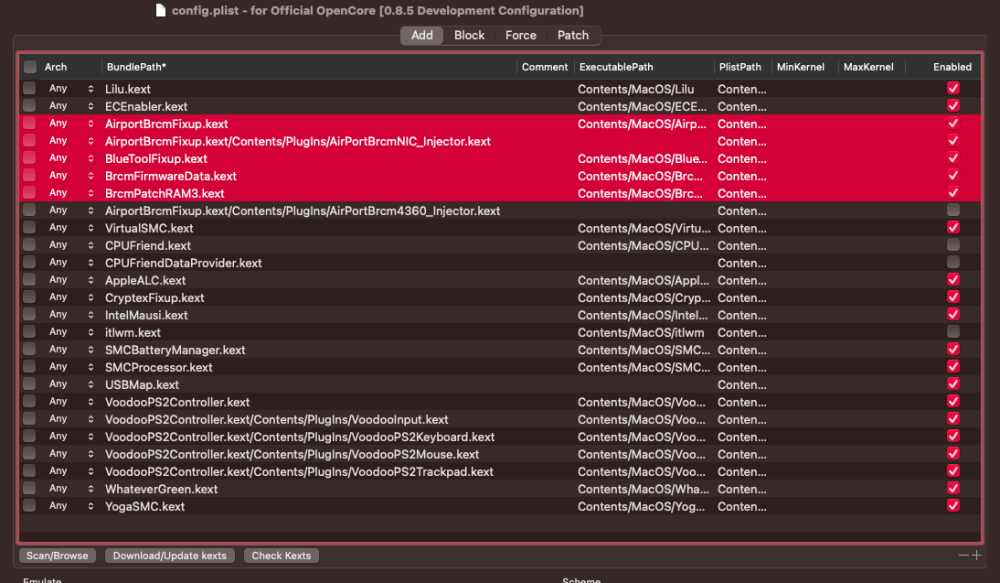Disable the Enabled checkbox for Lilu.kext
Image resolution: width=1000 pixels, height=583 pixels.
[953, 88]
